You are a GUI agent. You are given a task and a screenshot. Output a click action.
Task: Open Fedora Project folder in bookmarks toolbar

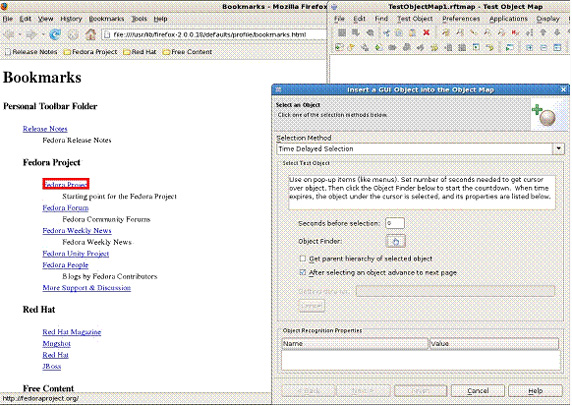point(90,52)
